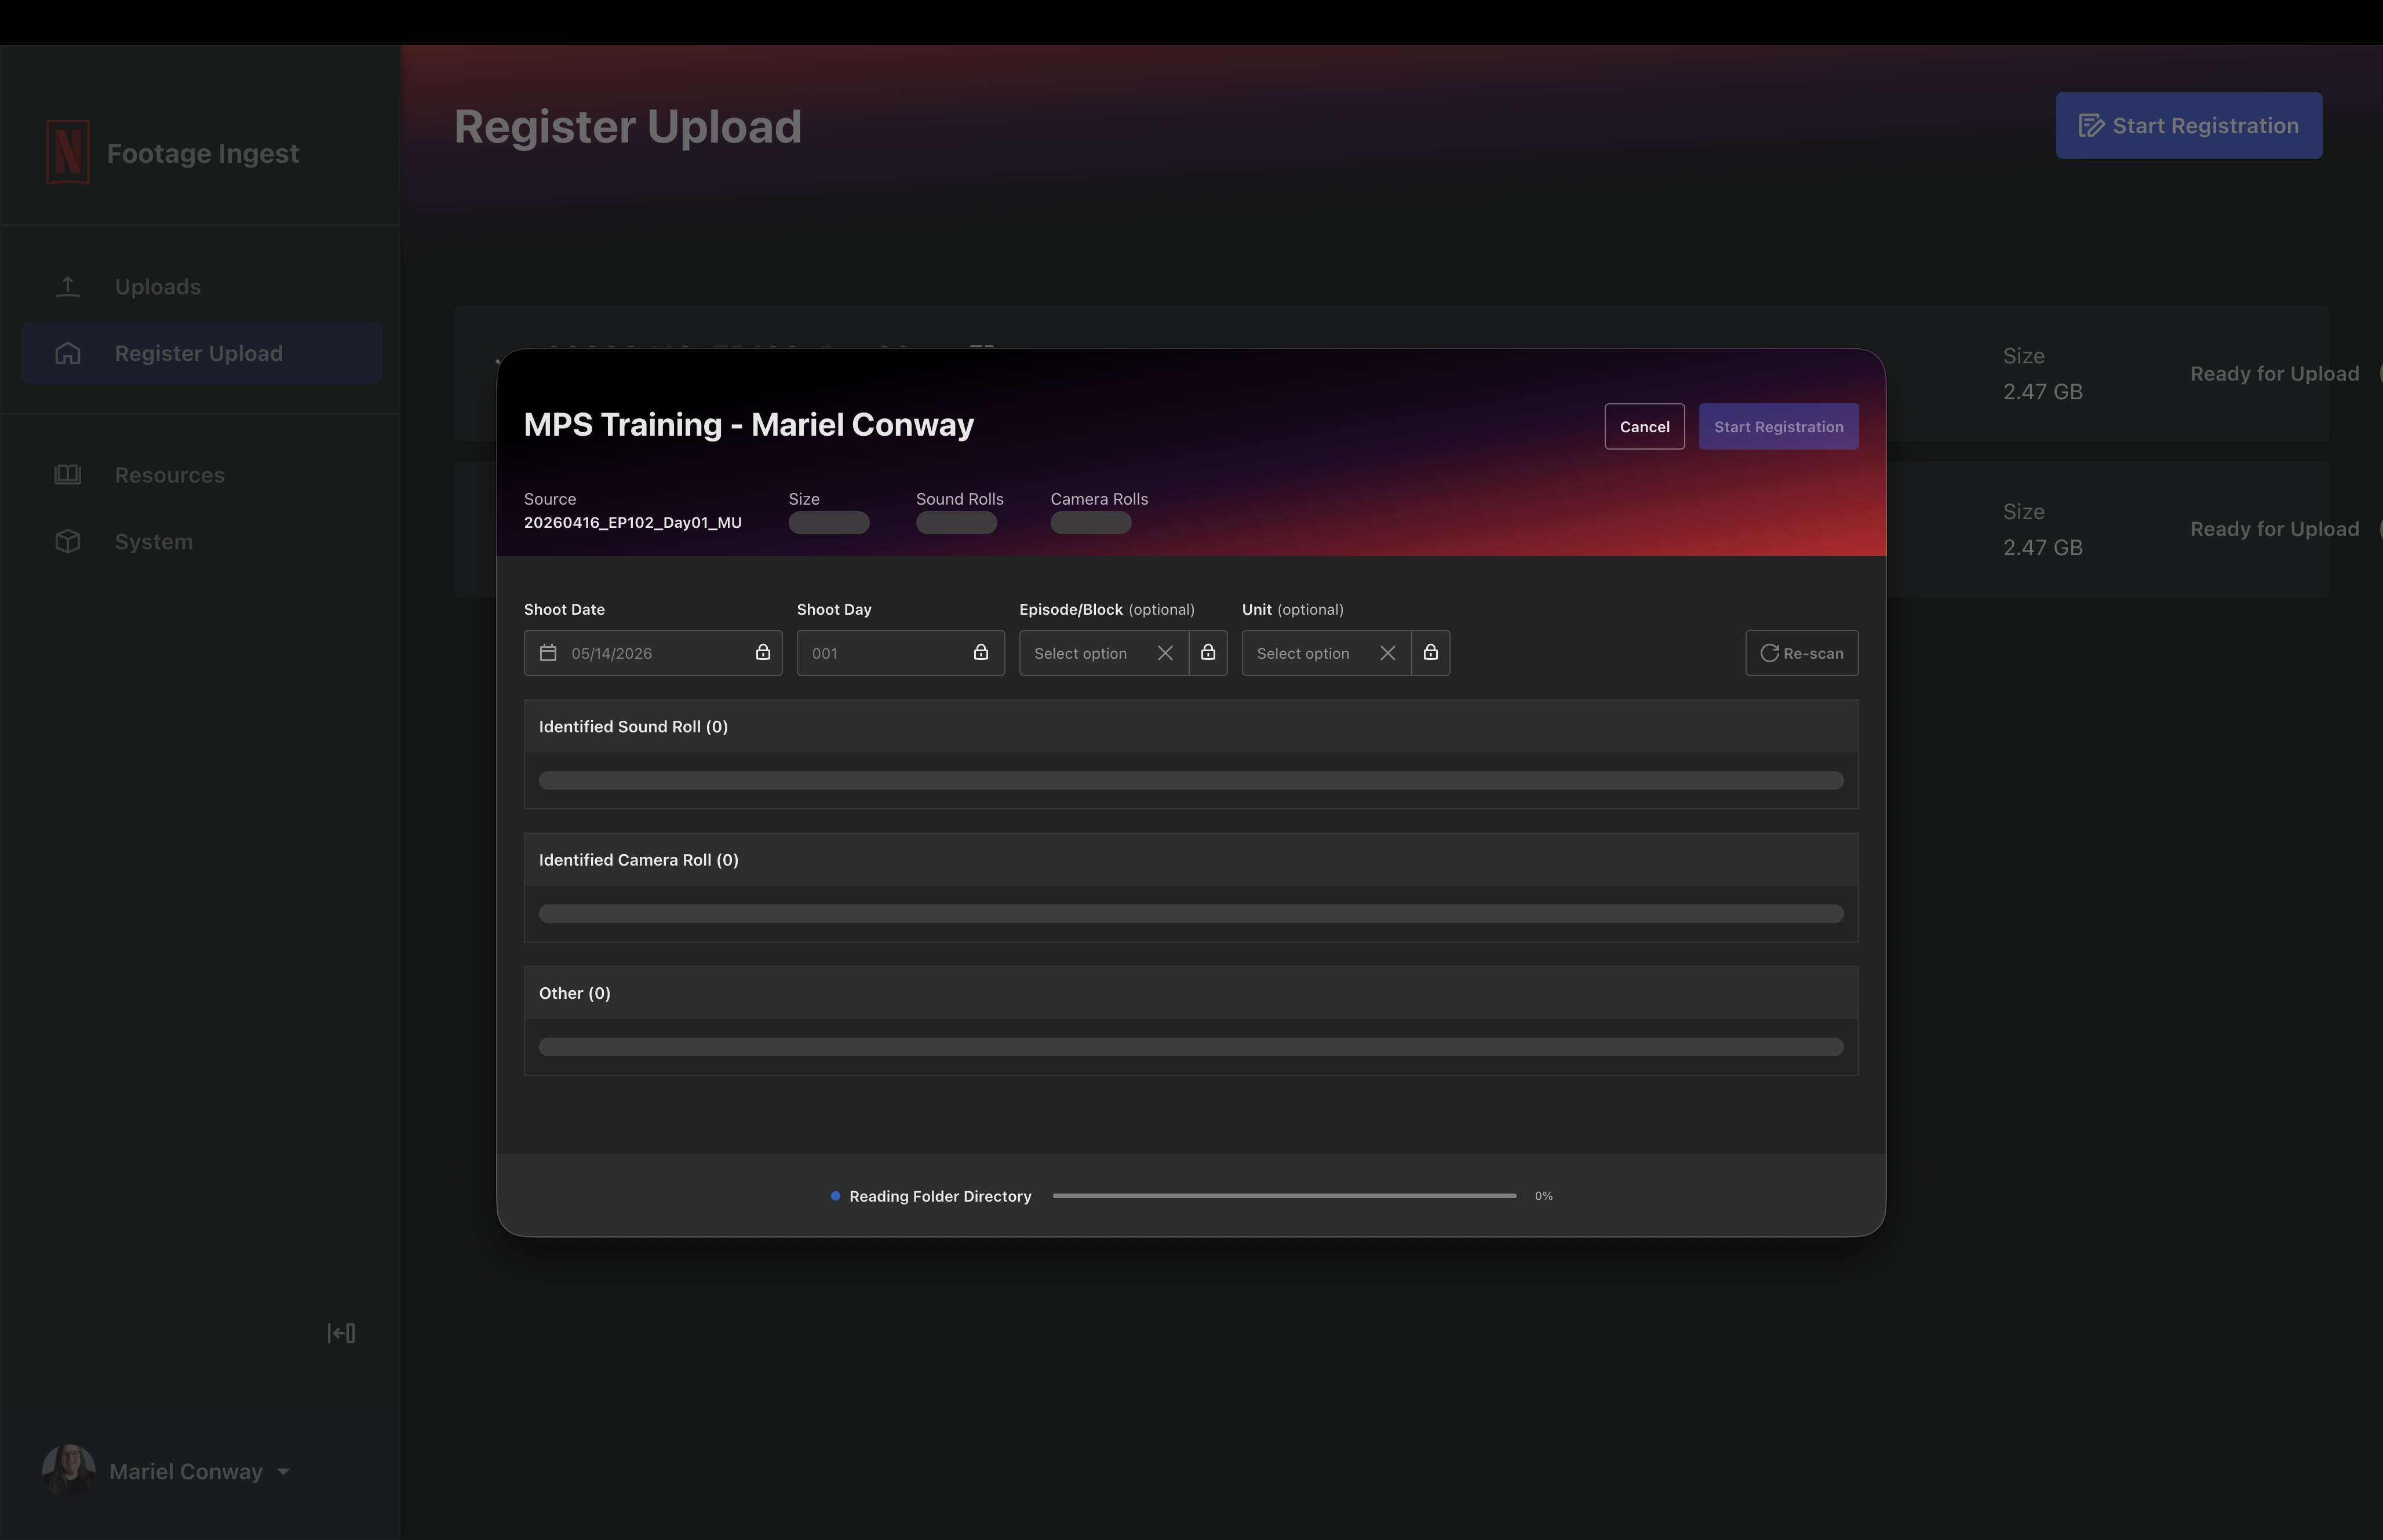Click the Register Upload page heading
The height and width of the screenshot is (1540, 2383).
pos(628,127)
